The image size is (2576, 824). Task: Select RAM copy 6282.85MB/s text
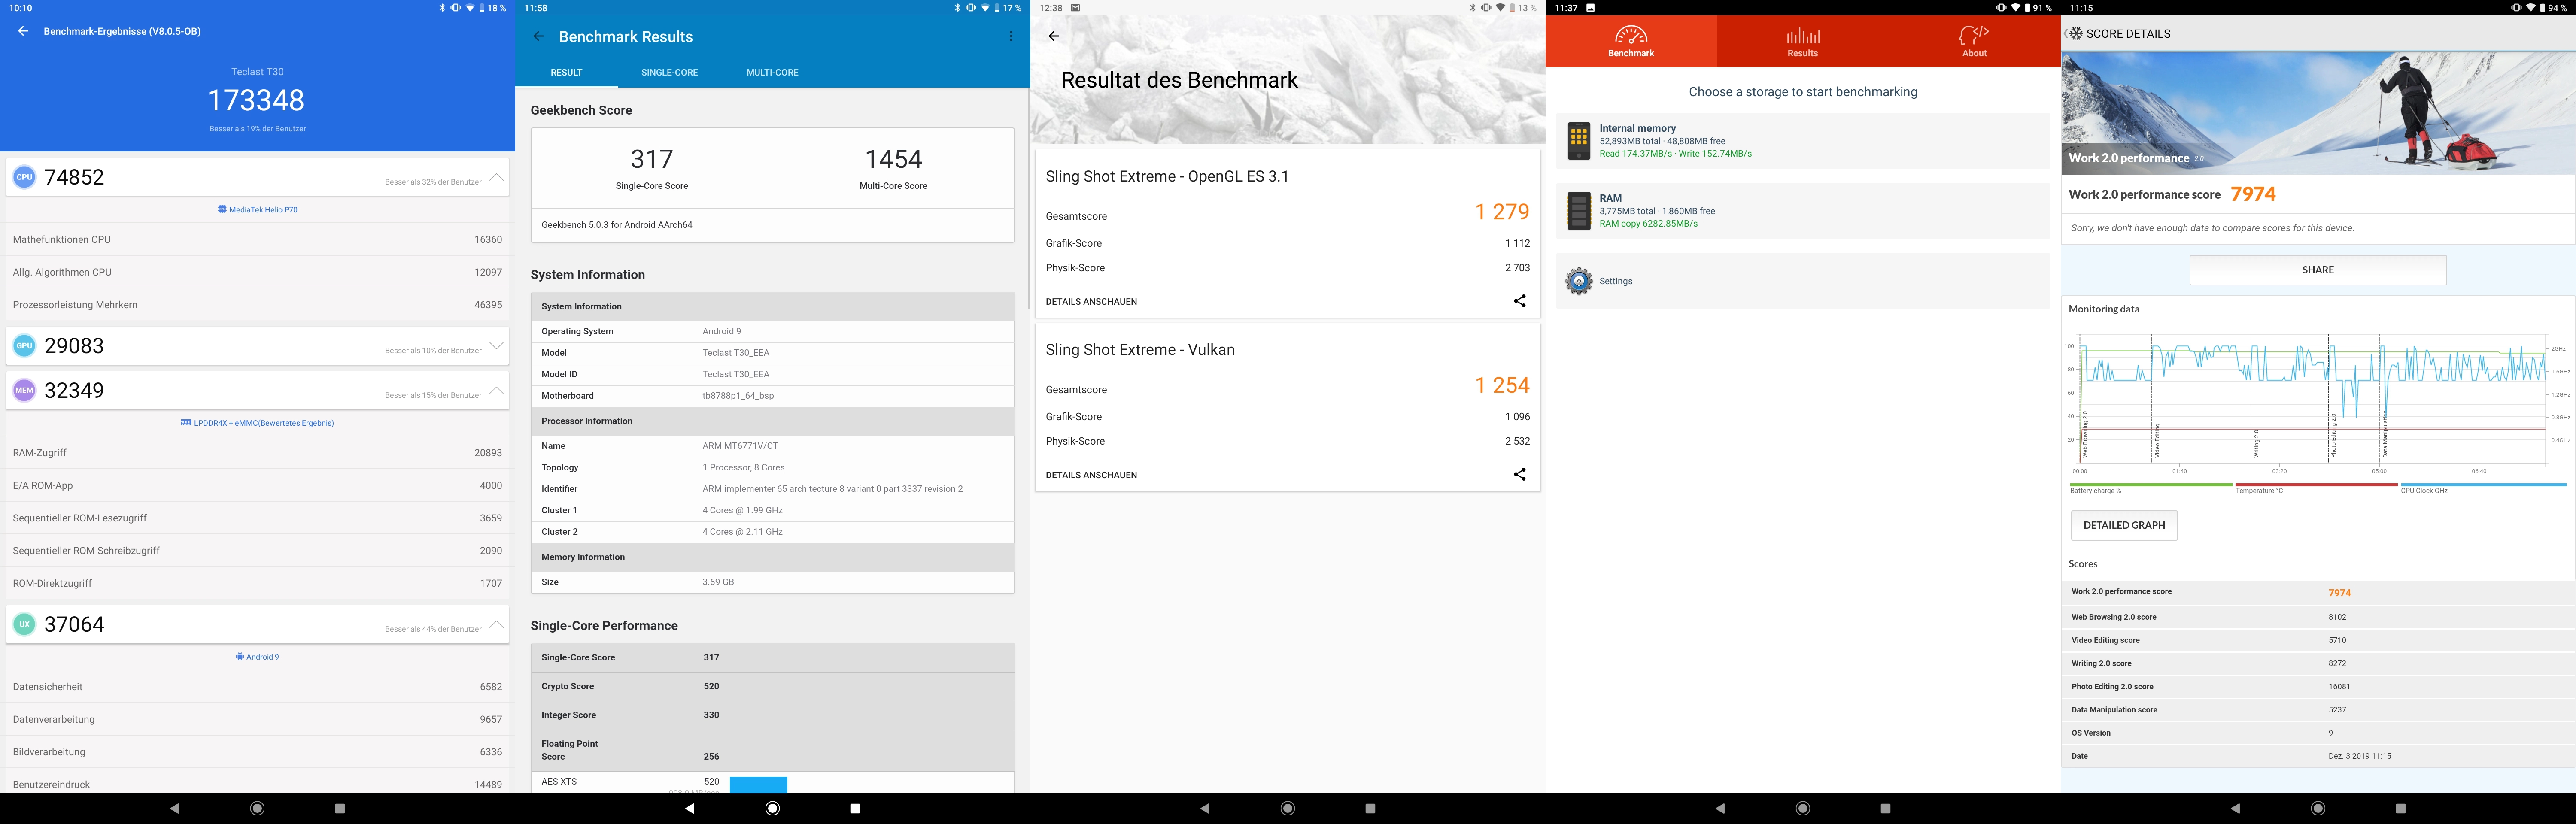(1648, 224)
